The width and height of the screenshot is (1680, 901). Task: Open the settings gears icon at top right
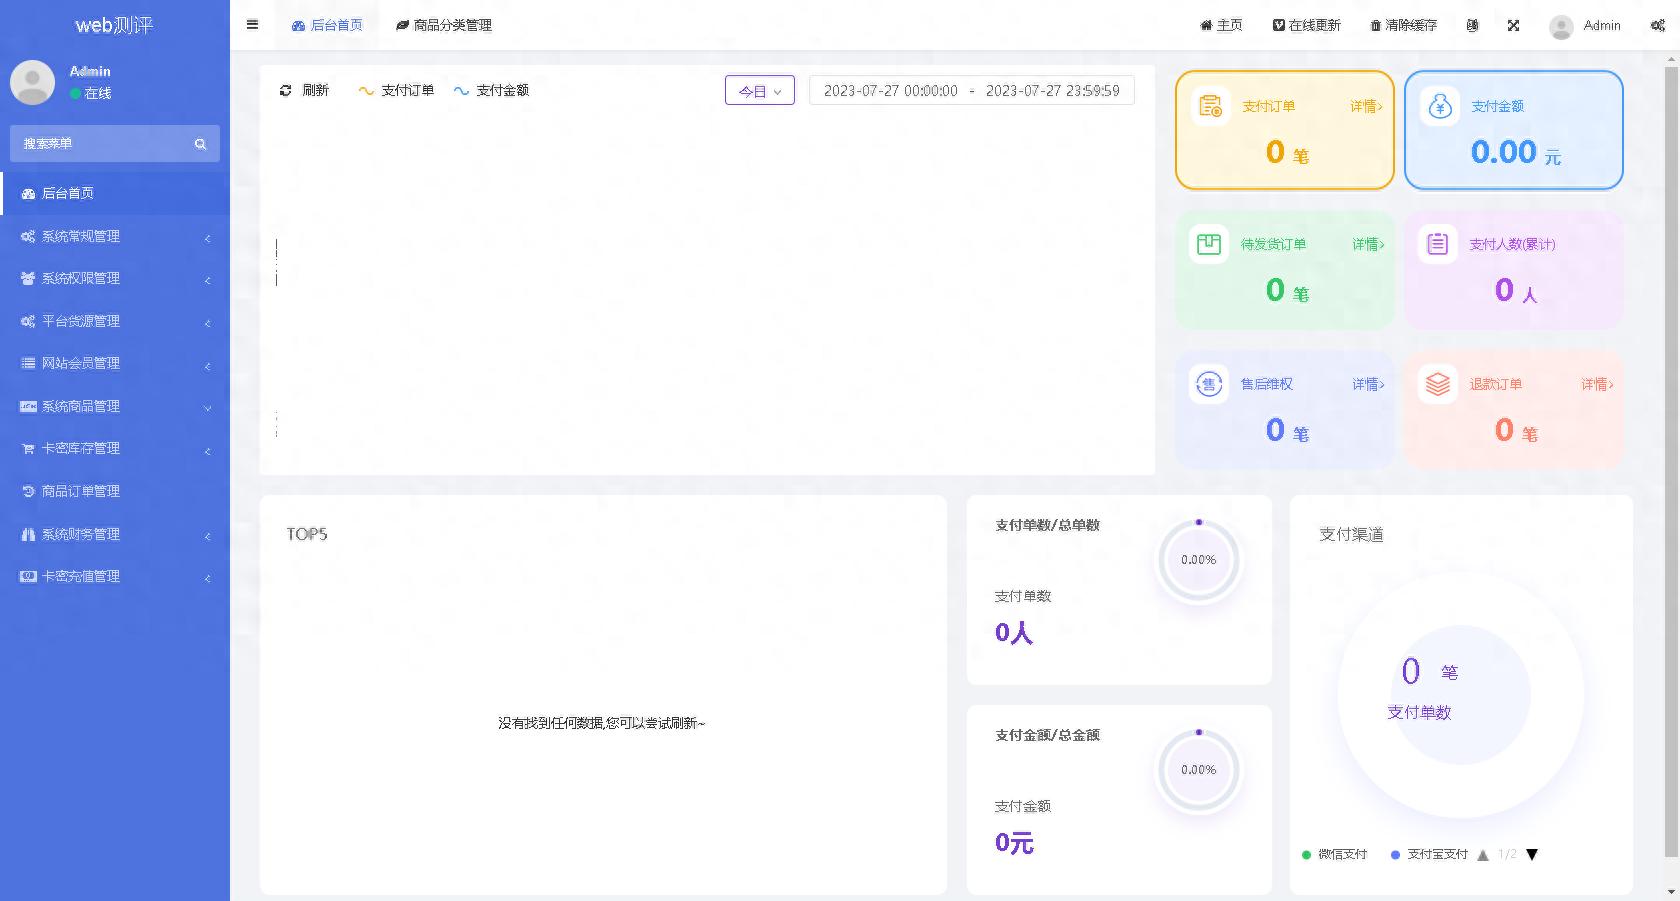(x=1657, y=26)
